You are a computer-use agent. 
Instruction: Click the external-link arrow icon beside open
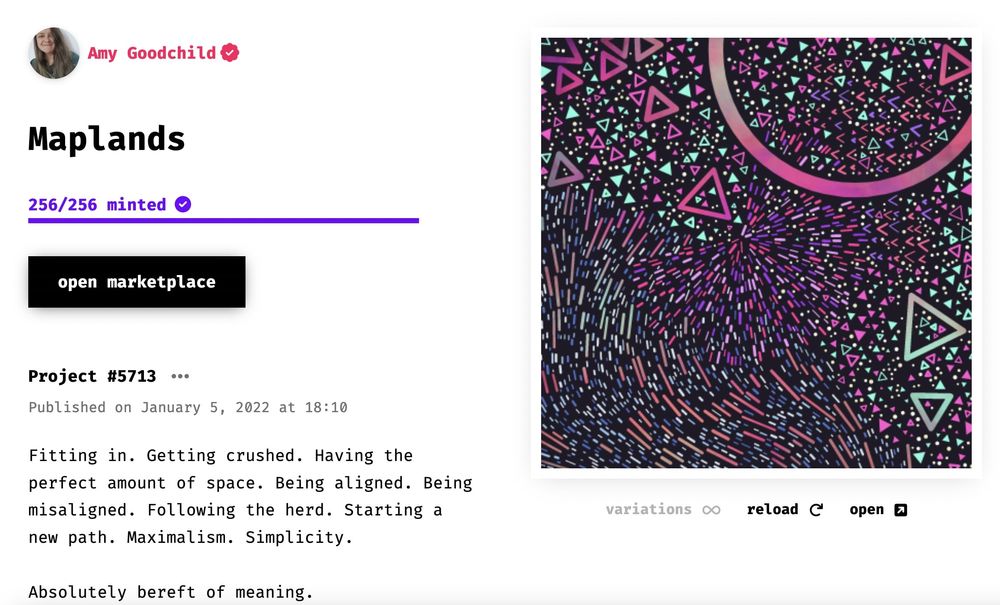coord(900,510)
